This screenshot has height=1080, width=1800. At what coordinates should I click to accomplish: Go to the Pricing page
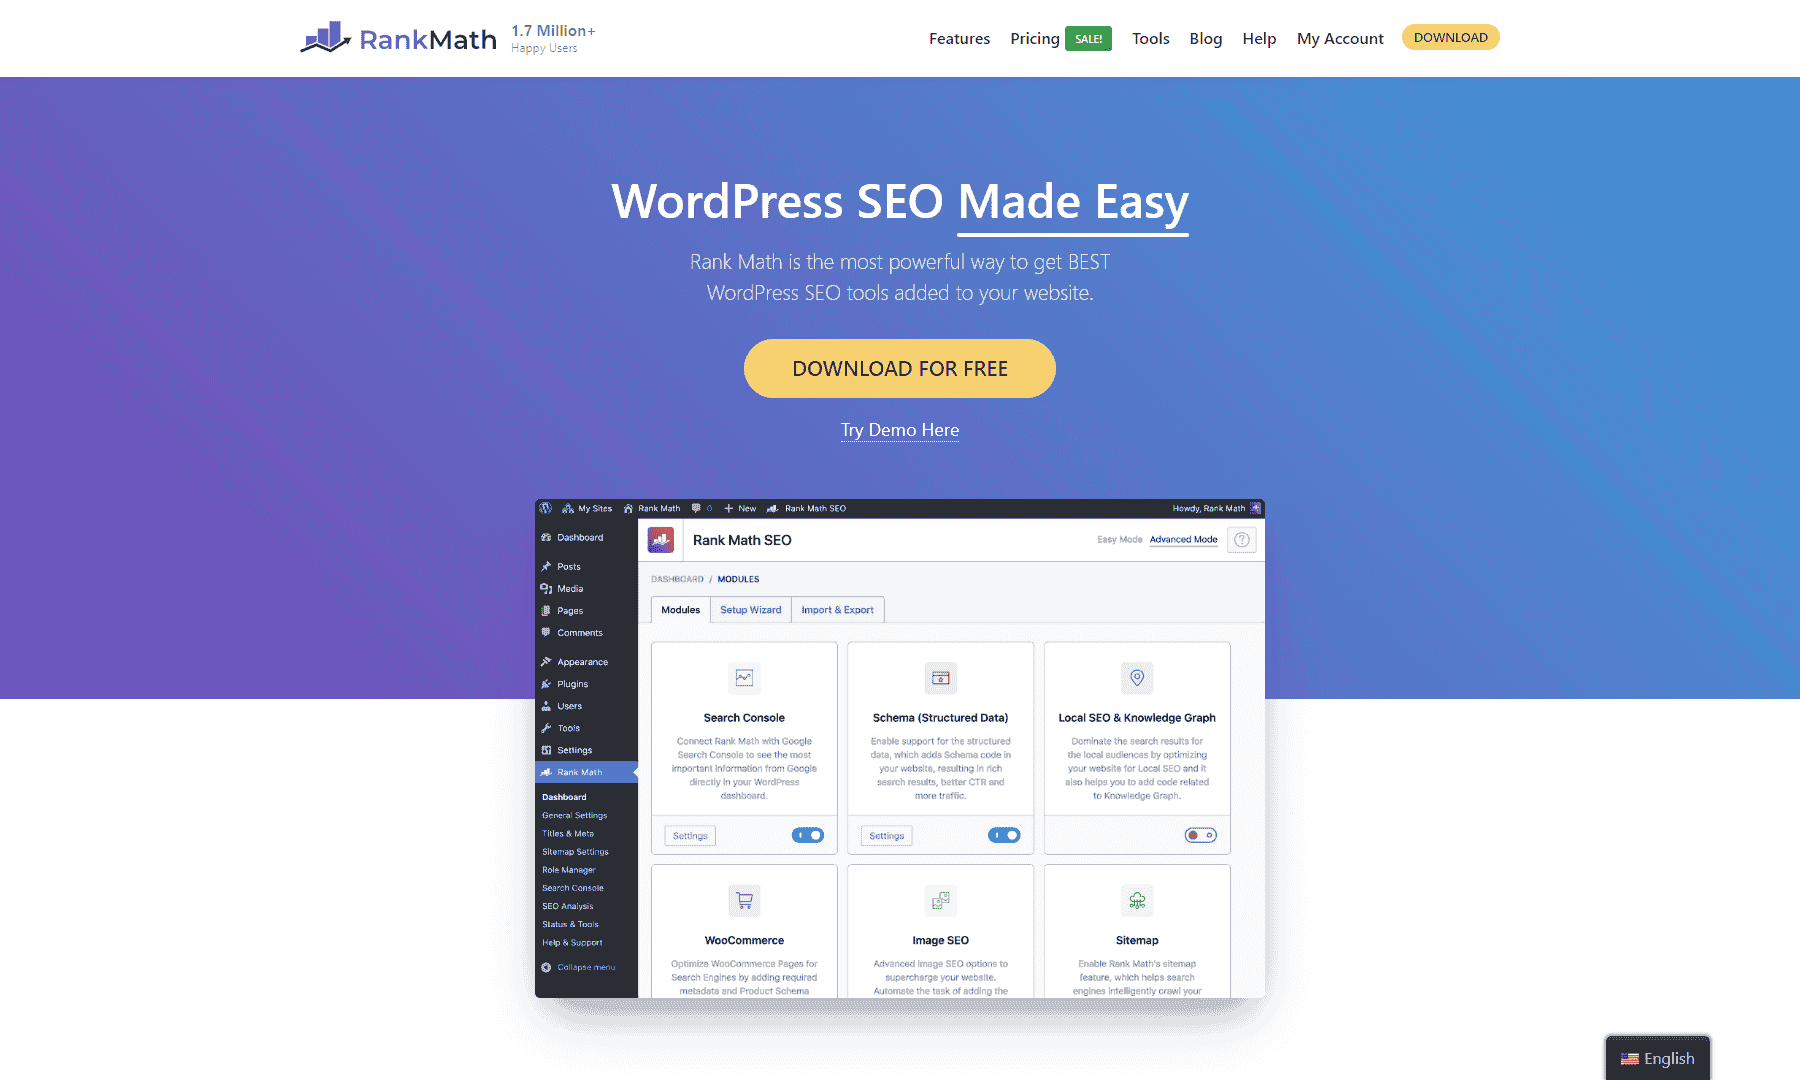click(1035, 38)
